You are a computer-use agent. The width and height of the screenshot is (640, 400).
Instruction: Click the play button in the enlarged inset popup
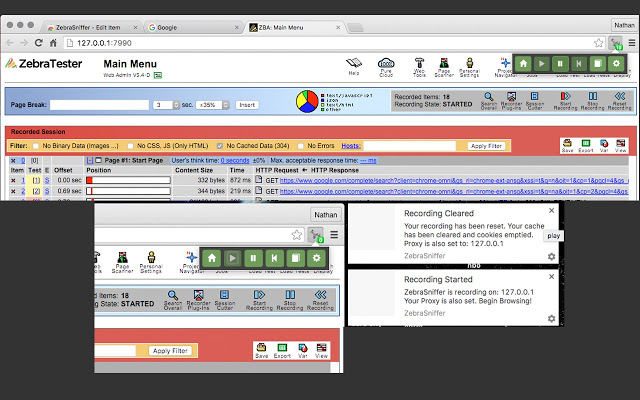tap(232, 258)
